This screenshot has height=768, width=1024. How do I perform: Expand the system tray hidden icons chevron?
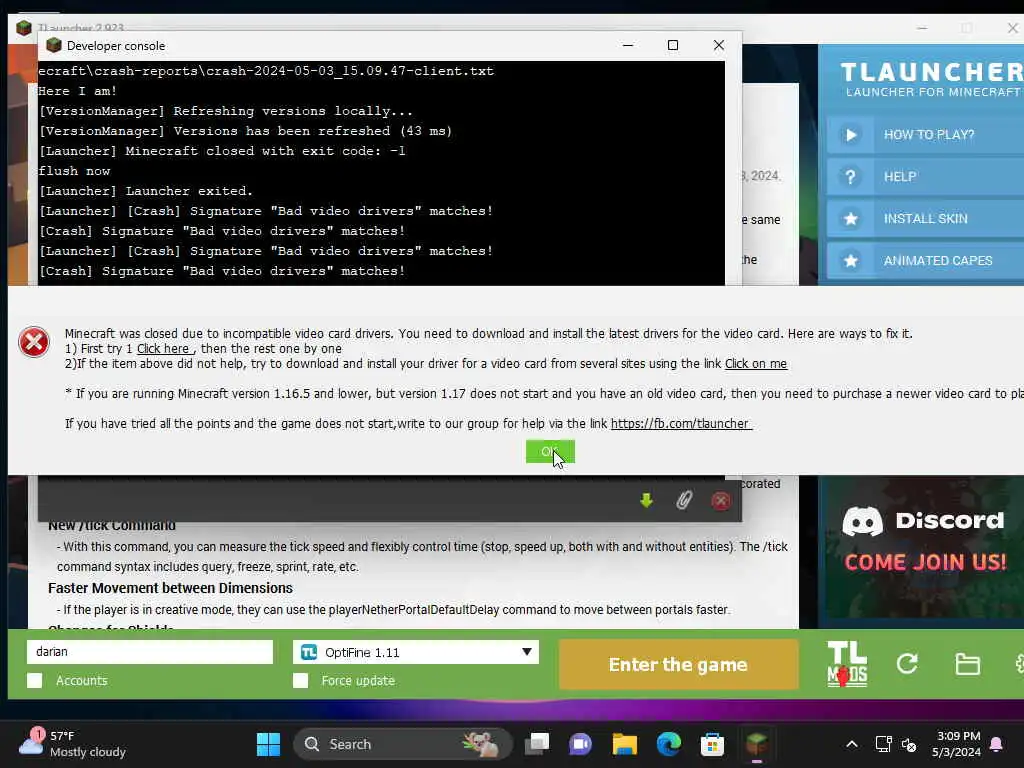(x=852, y=744)
